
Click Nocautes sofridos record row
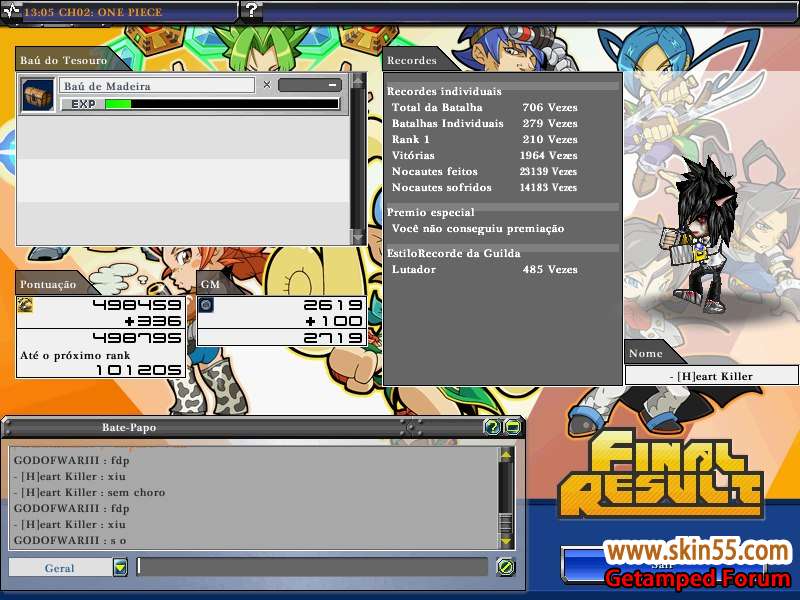click(x=485, y=187)
